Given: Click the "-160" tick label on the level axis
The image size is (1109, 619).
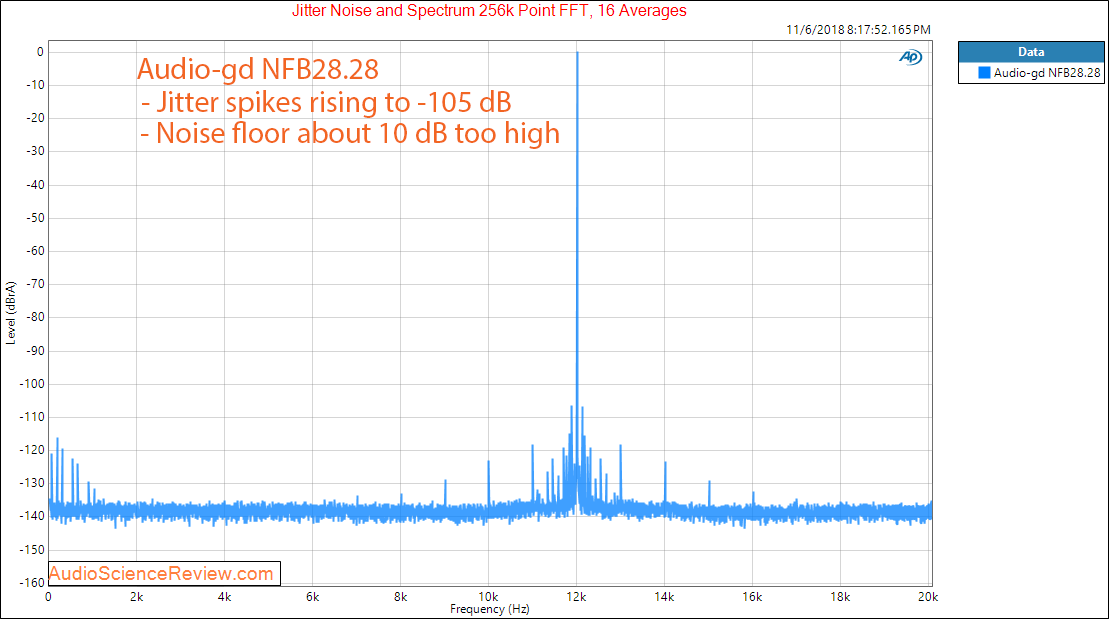Looking at the screenshot, I should point(33,583).
